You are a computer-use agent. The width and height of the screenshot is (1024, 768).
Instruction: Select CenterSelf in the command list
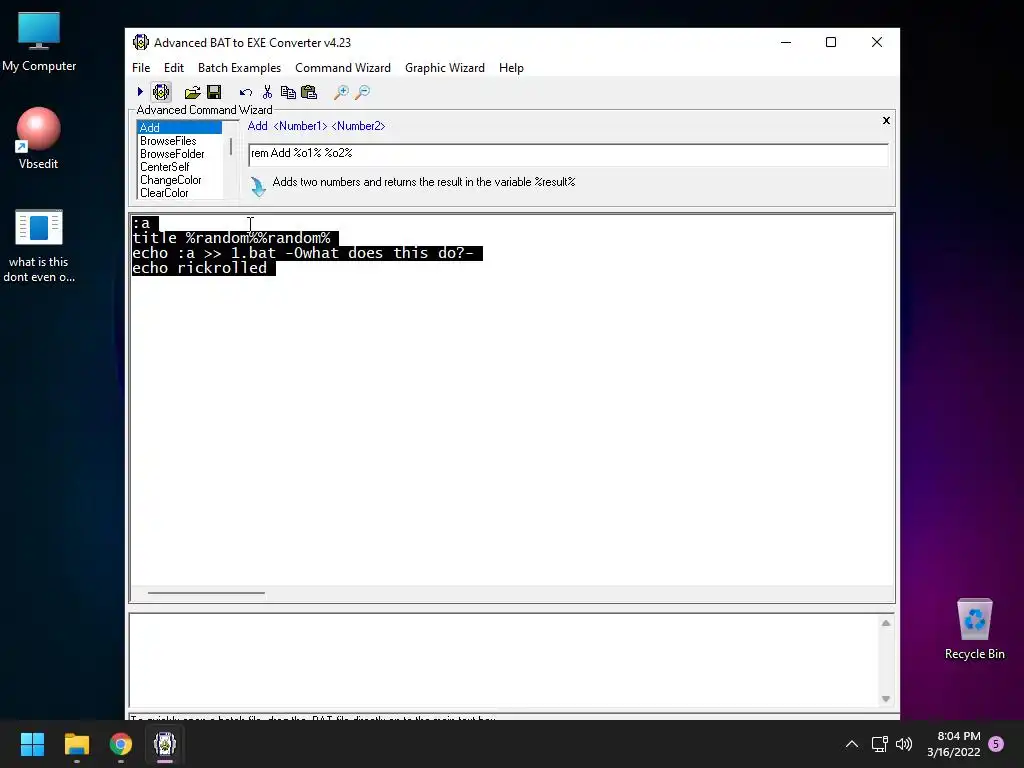click(180, 167)
